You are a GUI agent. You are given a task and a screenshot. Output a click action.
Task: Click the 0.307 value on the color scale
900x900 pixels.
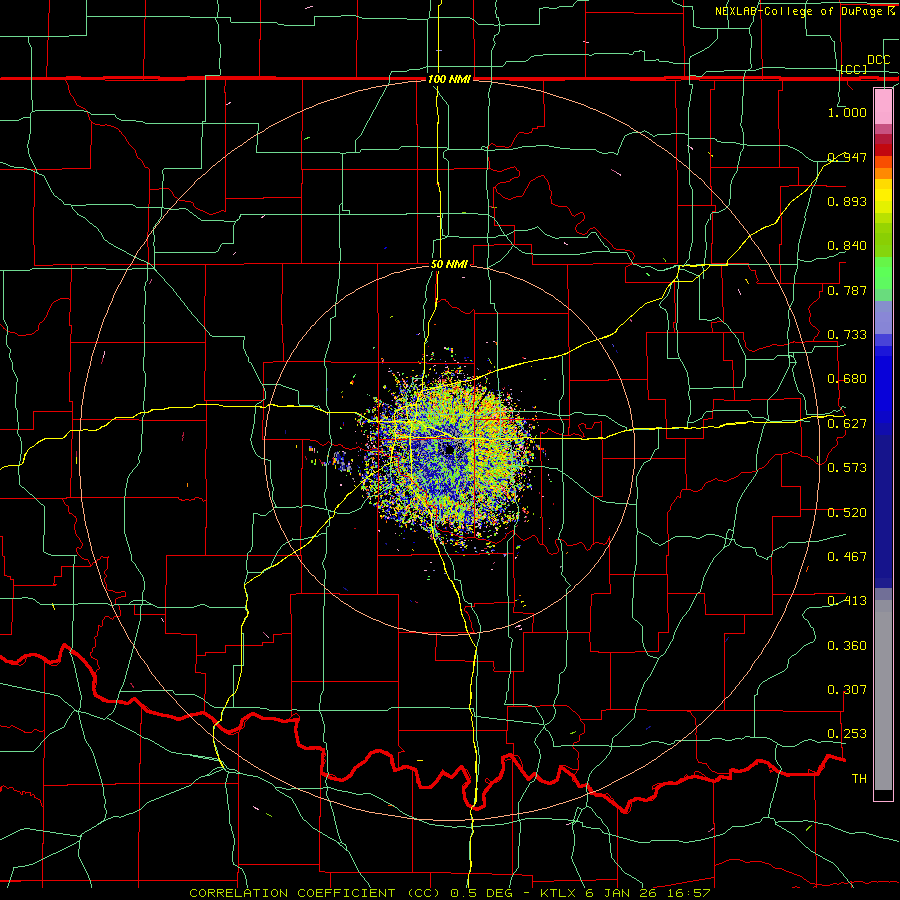(x=847, y=690)
